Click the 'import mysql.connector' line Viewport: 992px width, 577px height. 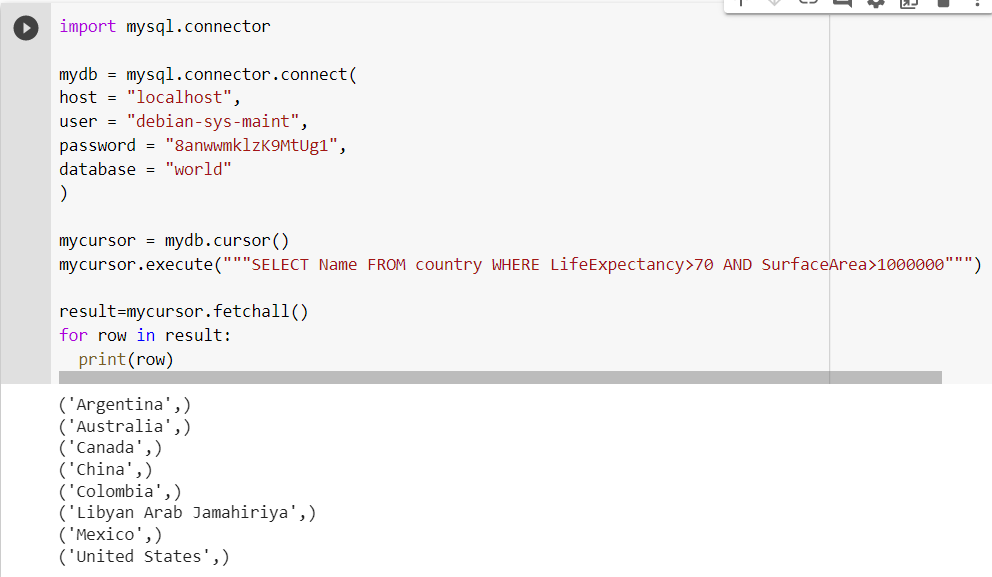(x=164, y=27)
